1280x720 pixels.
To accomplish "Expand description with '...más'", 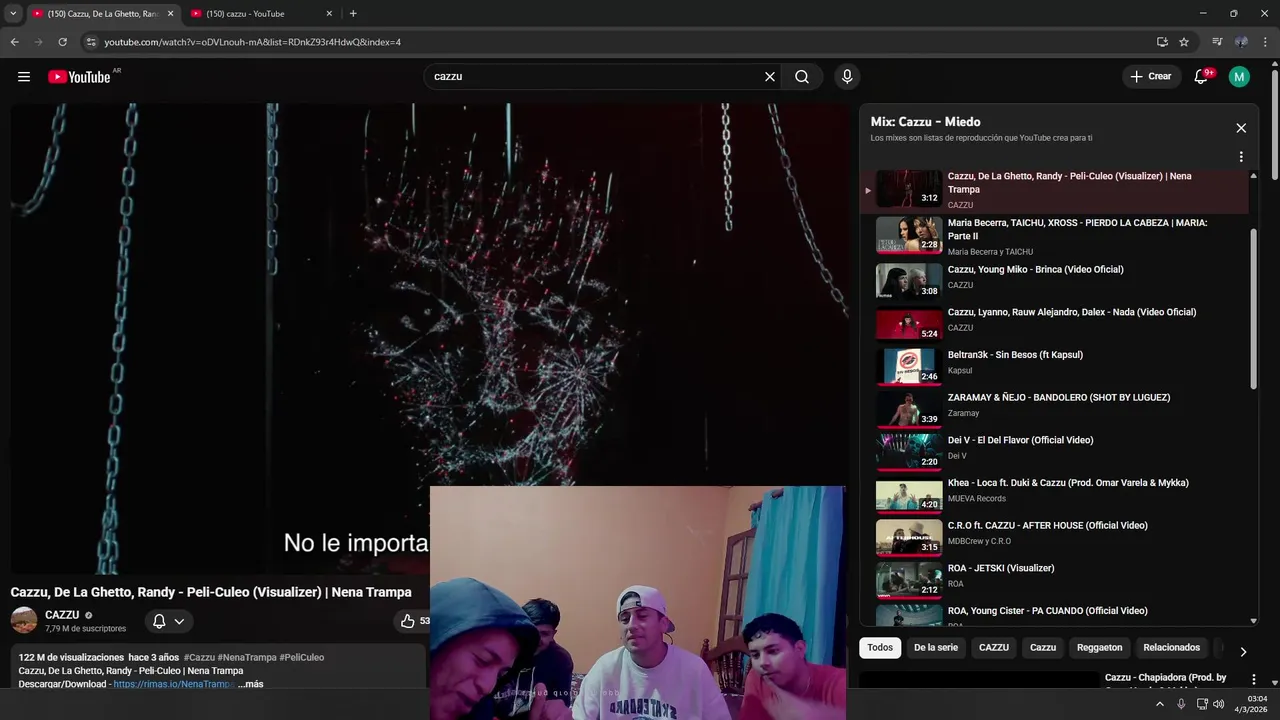I will (251, 684).
